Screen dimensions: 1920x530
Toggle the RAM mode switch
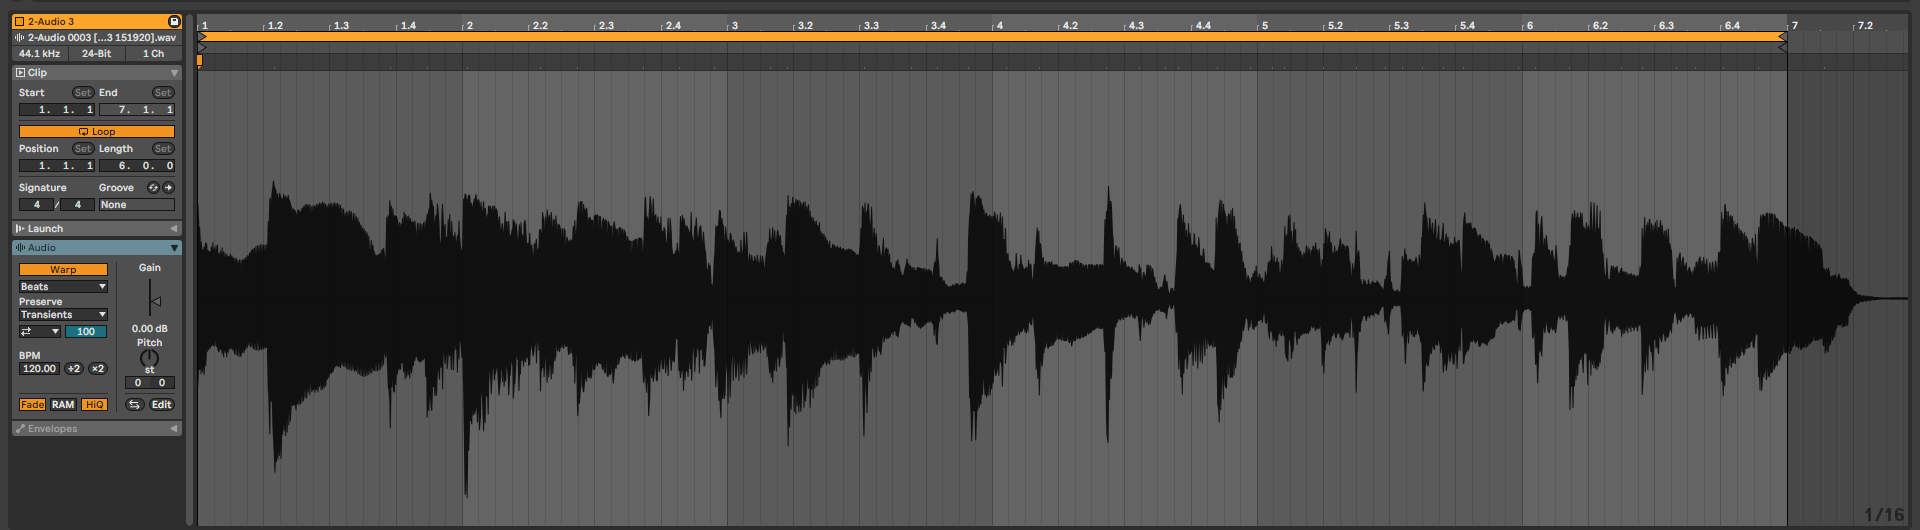[x=63, y=405]
